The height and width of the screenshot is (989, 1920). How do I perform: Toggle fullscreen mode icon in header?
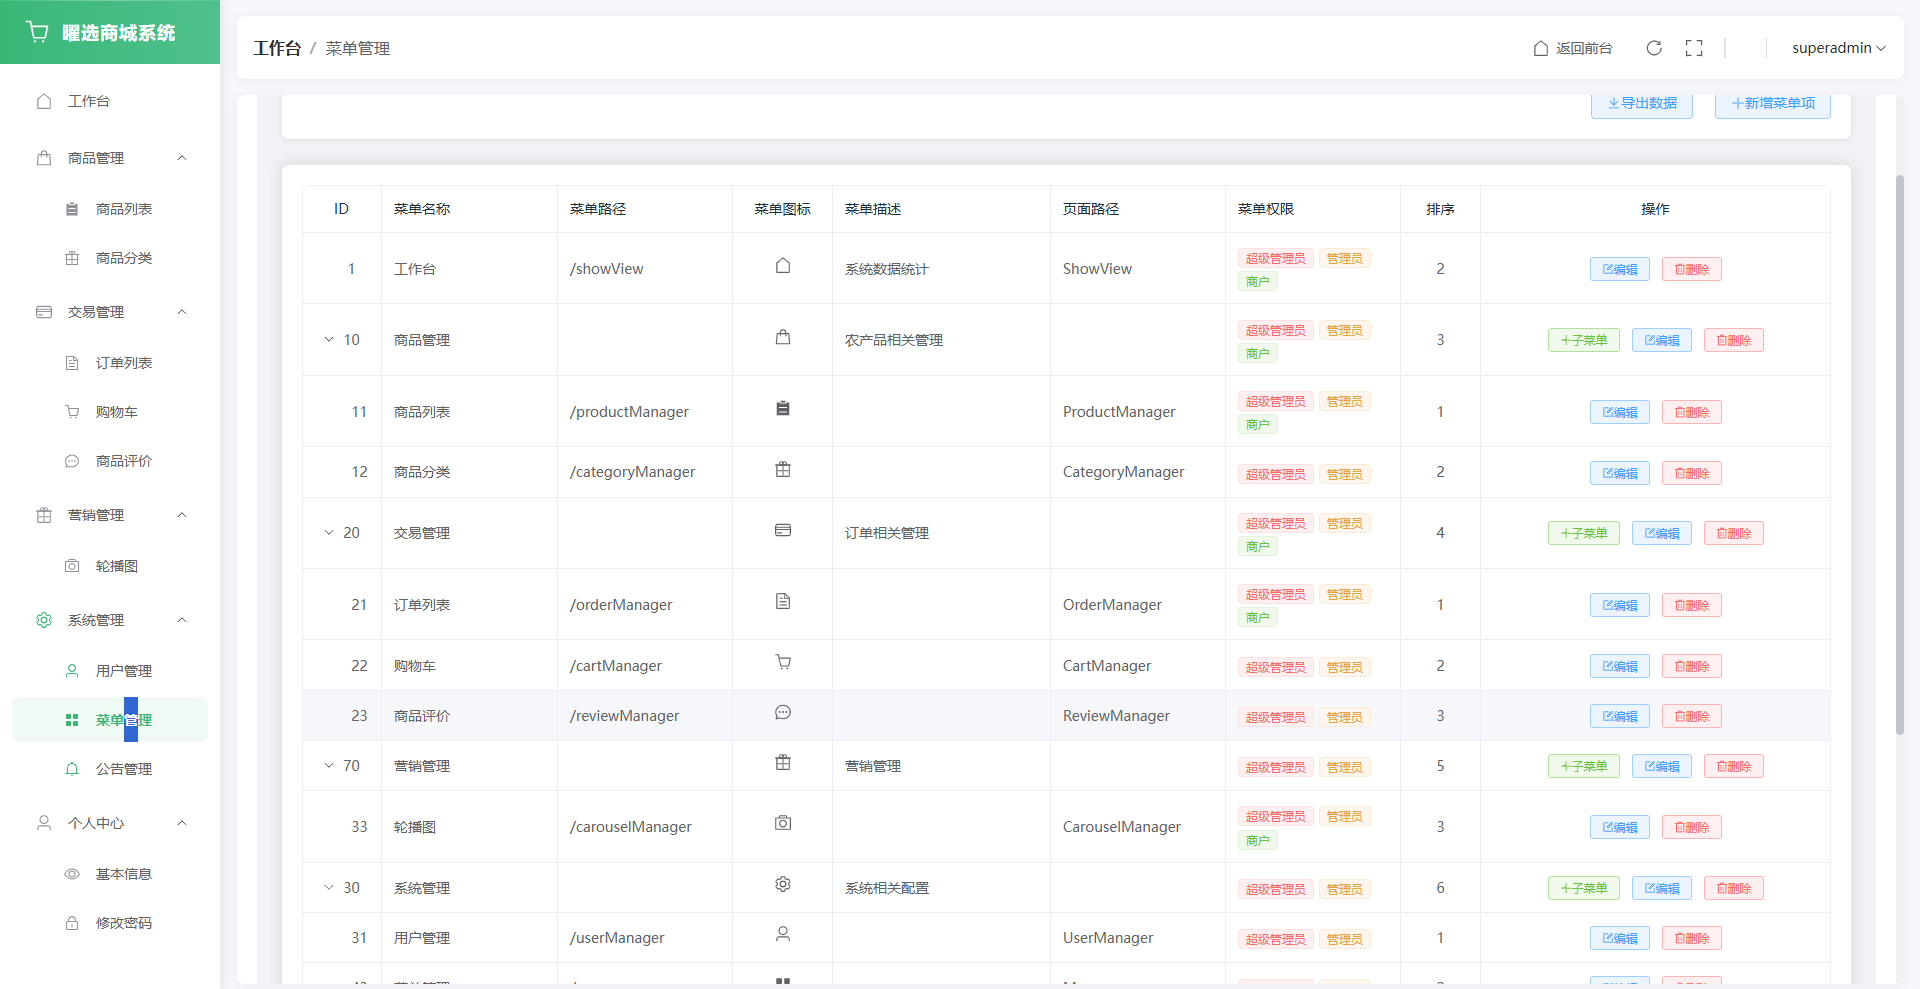(1694, 48)
